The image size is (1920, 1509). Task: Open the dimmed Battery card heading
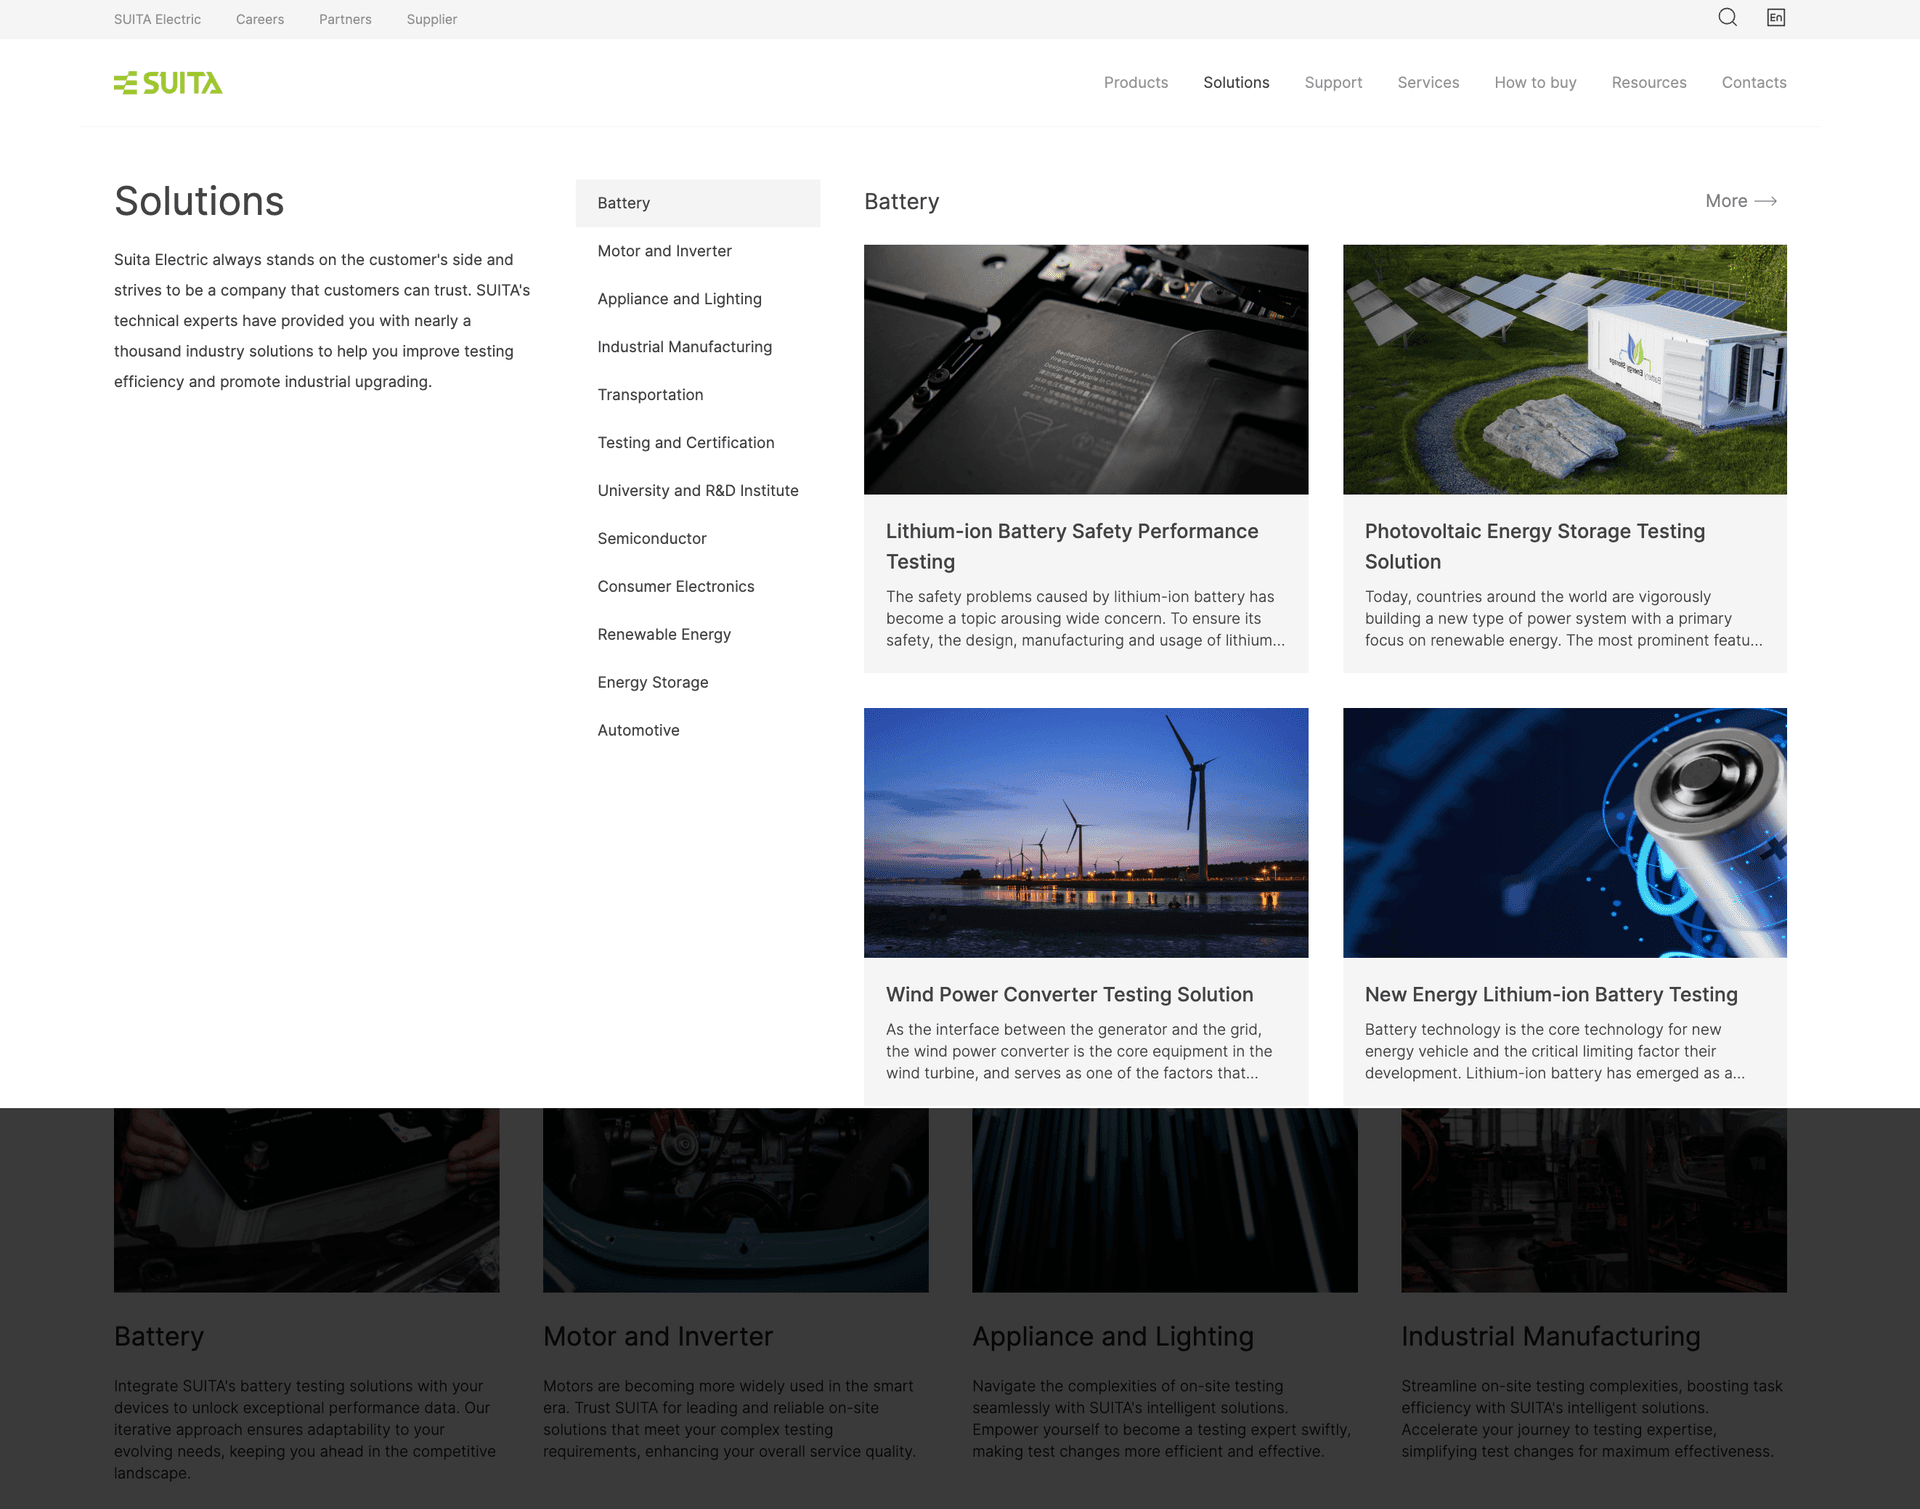(x=159, y=1337)
